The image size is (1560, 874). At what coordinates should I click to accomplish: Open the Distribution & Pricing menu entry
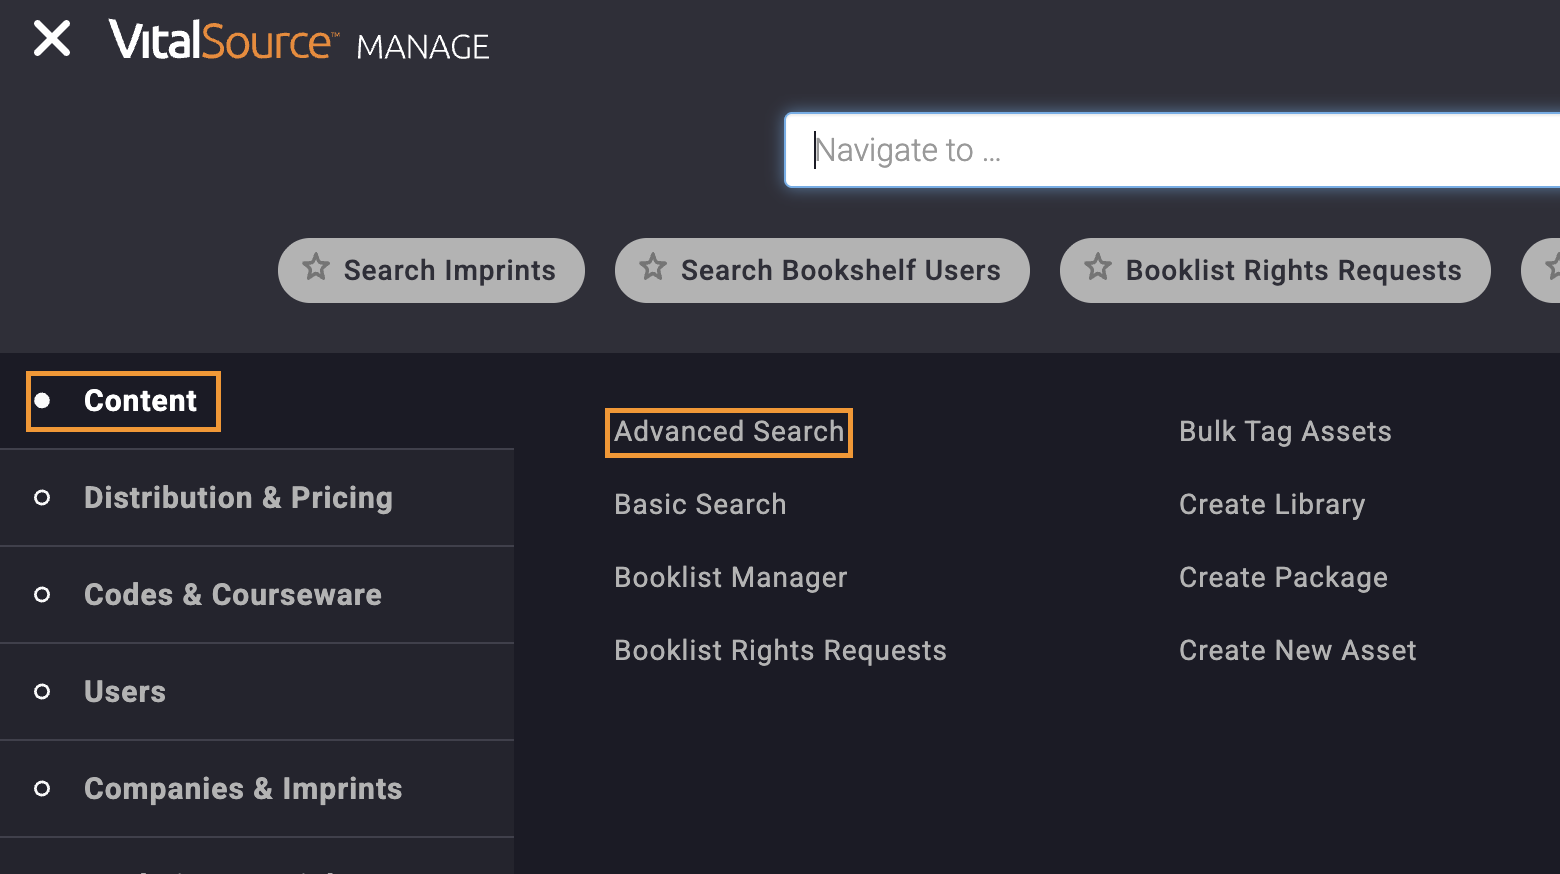pos(238,497)
